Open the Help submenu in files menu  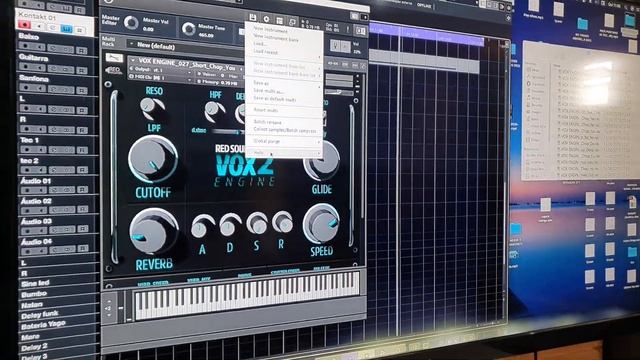coord(284,152)
